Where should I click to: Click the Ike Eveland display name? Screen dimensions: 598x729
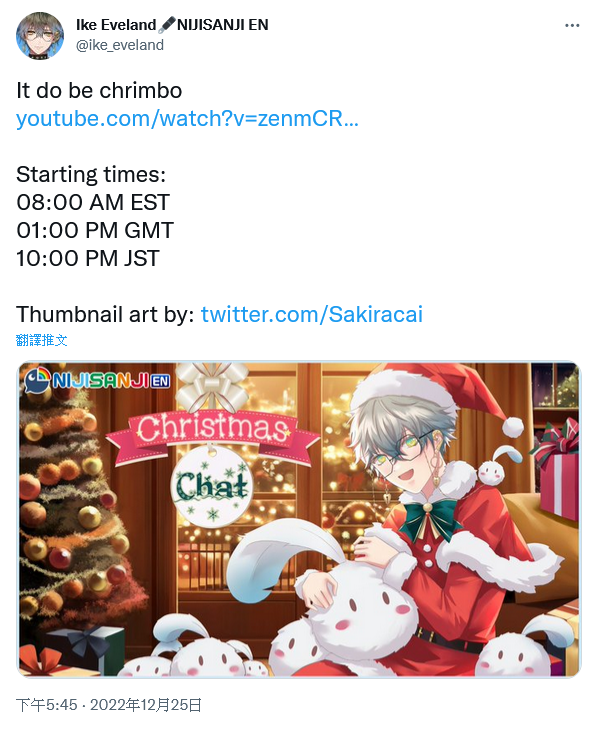point(116,25)
